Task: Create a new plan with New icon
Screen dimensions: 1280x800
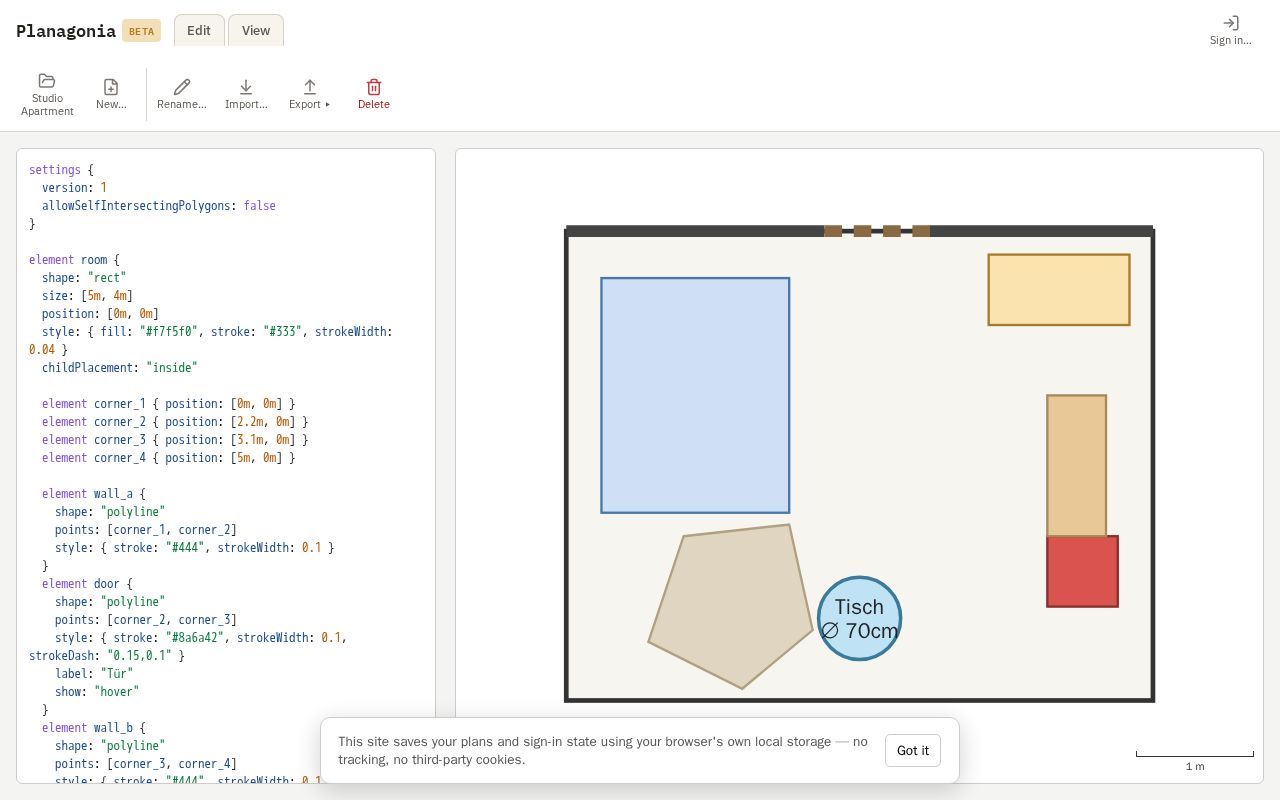Action: pyautogui.click(x=111, y=95)
